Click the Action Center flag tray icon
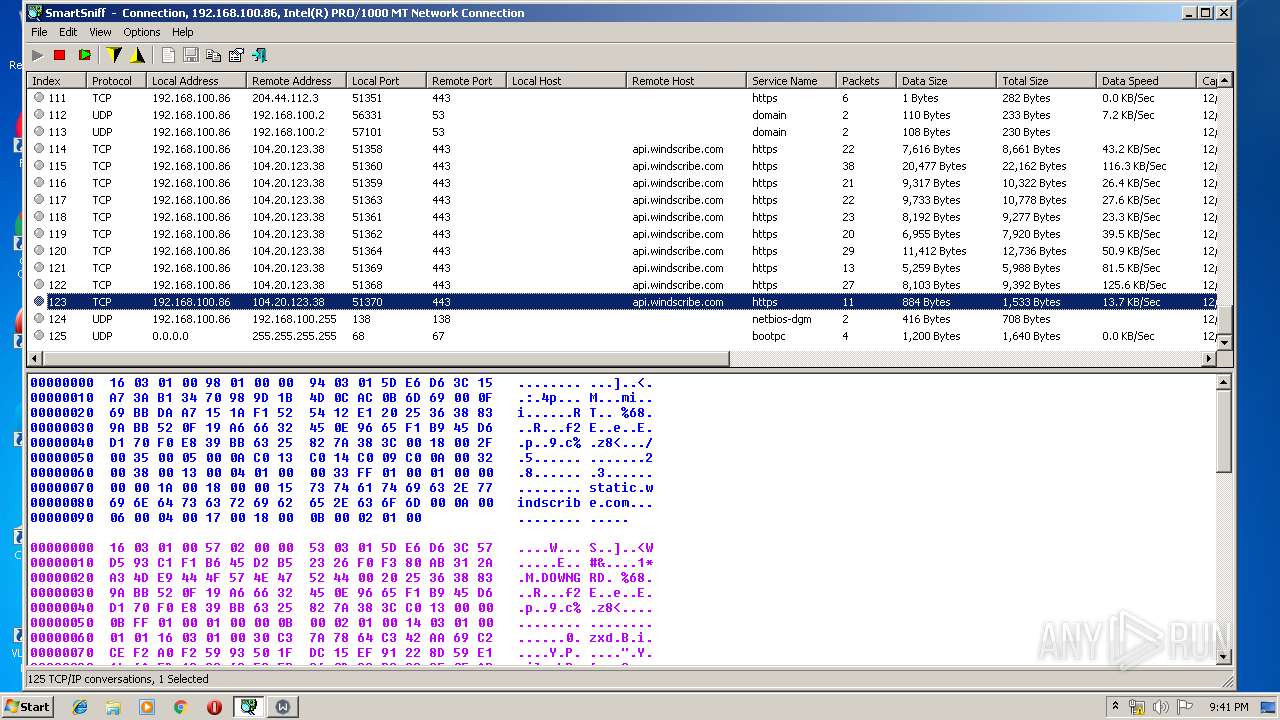This screenshot has width=1280, height=720. pos(1183,707)
